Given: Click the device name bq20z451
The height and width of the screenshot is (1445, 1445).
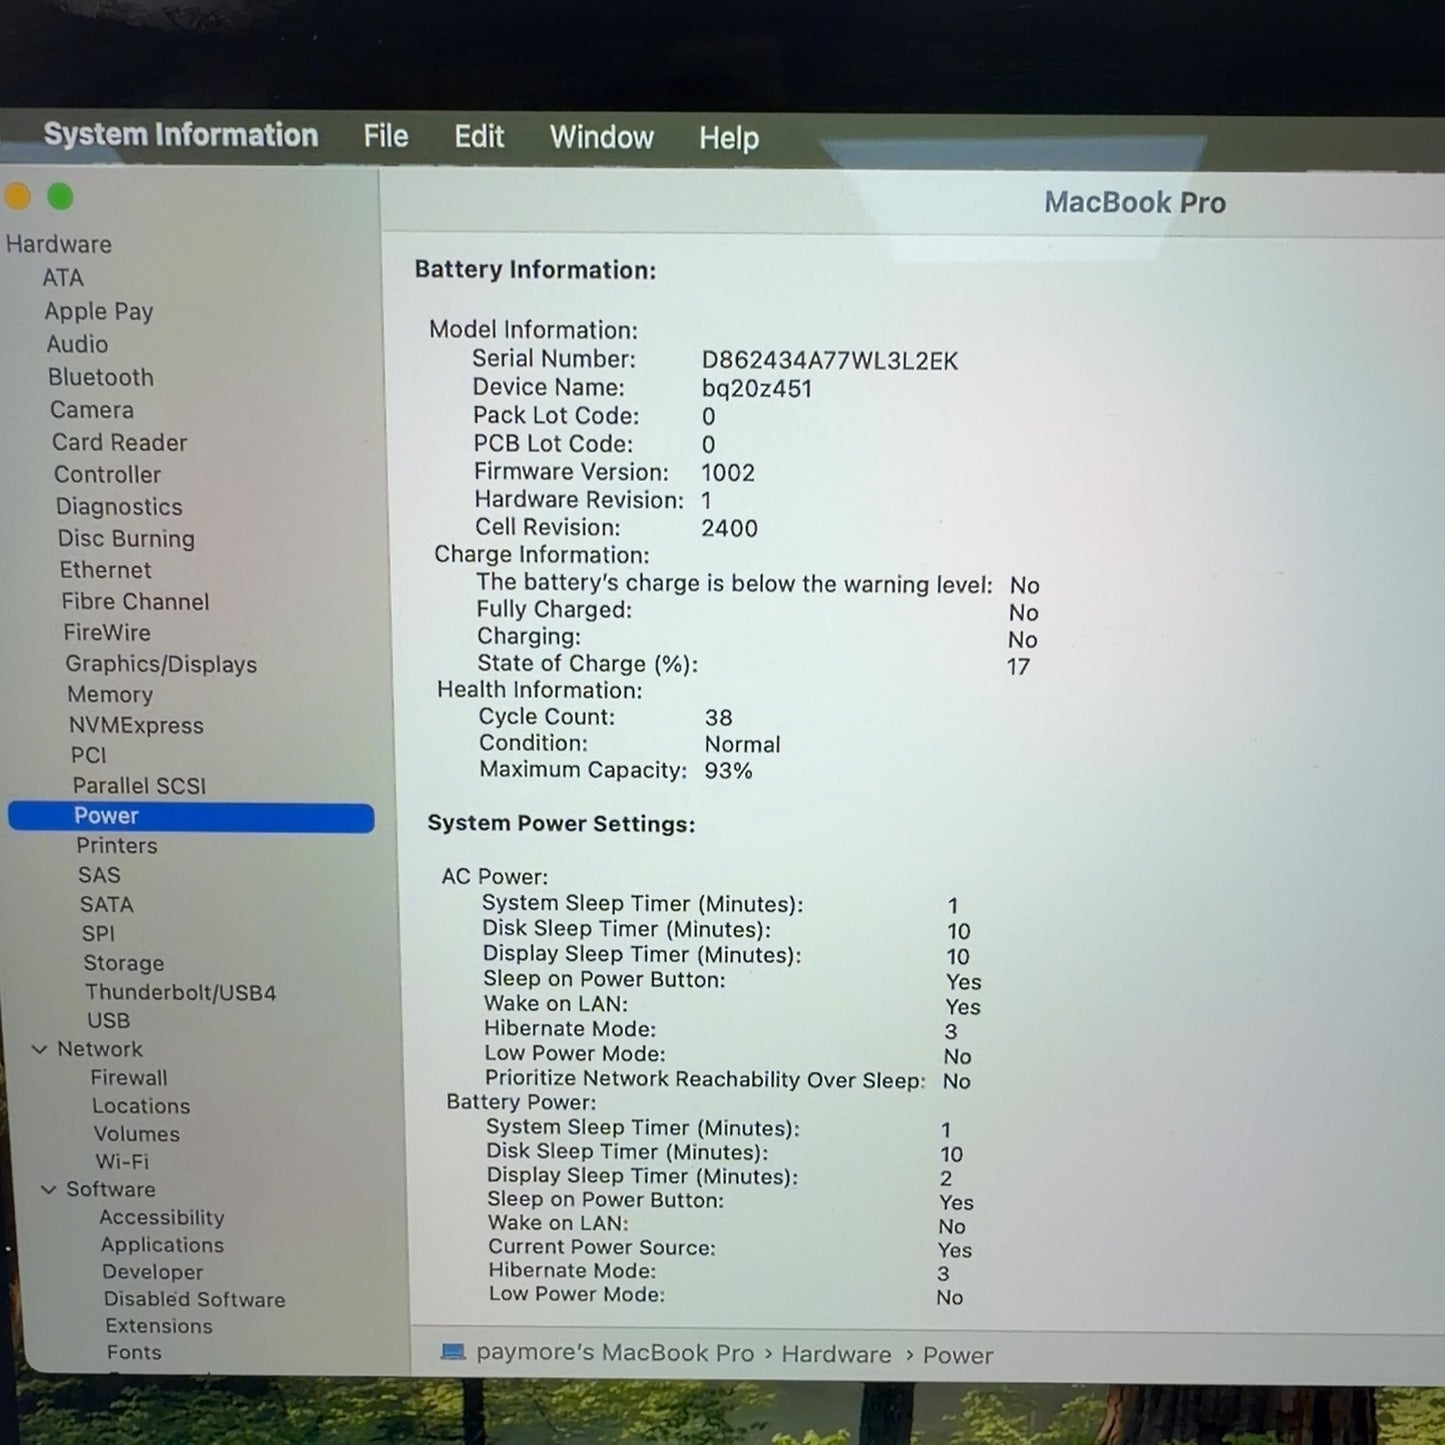Looking at the screenshot, I should point(757,389).
